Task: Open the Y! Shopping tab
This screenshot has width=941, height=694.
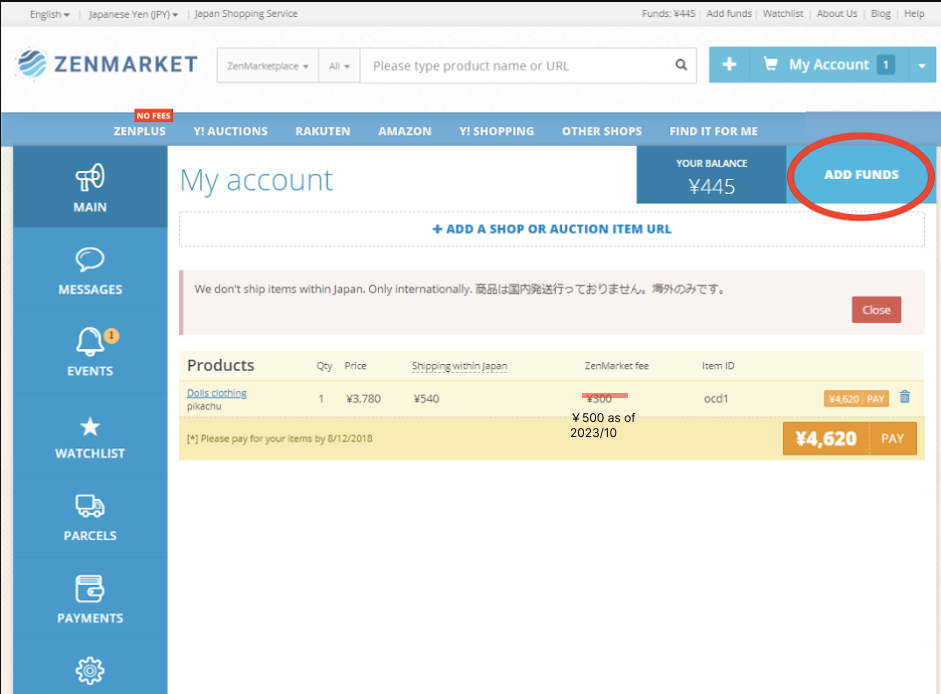Action: pyautogui.click(x=496, y=131)
